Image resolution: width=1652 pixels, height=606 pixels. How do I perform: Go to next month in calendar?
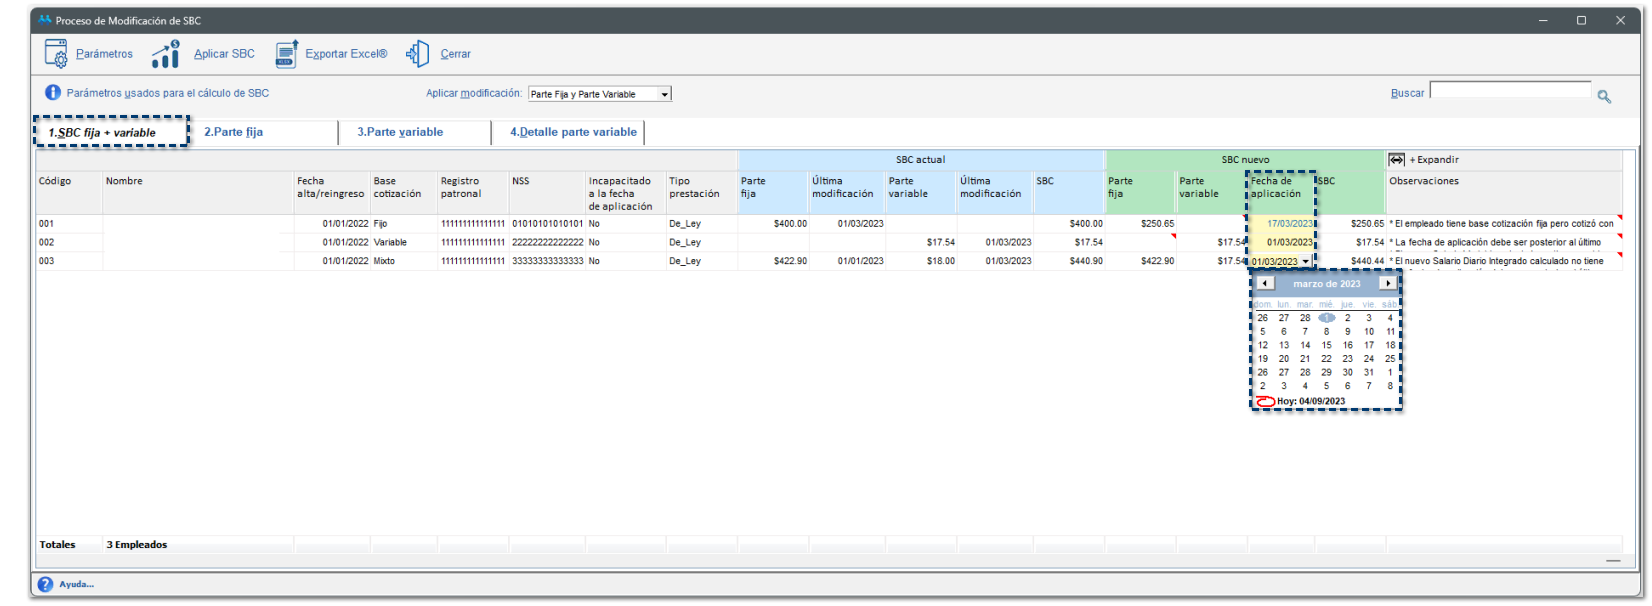click(1387, 284)
